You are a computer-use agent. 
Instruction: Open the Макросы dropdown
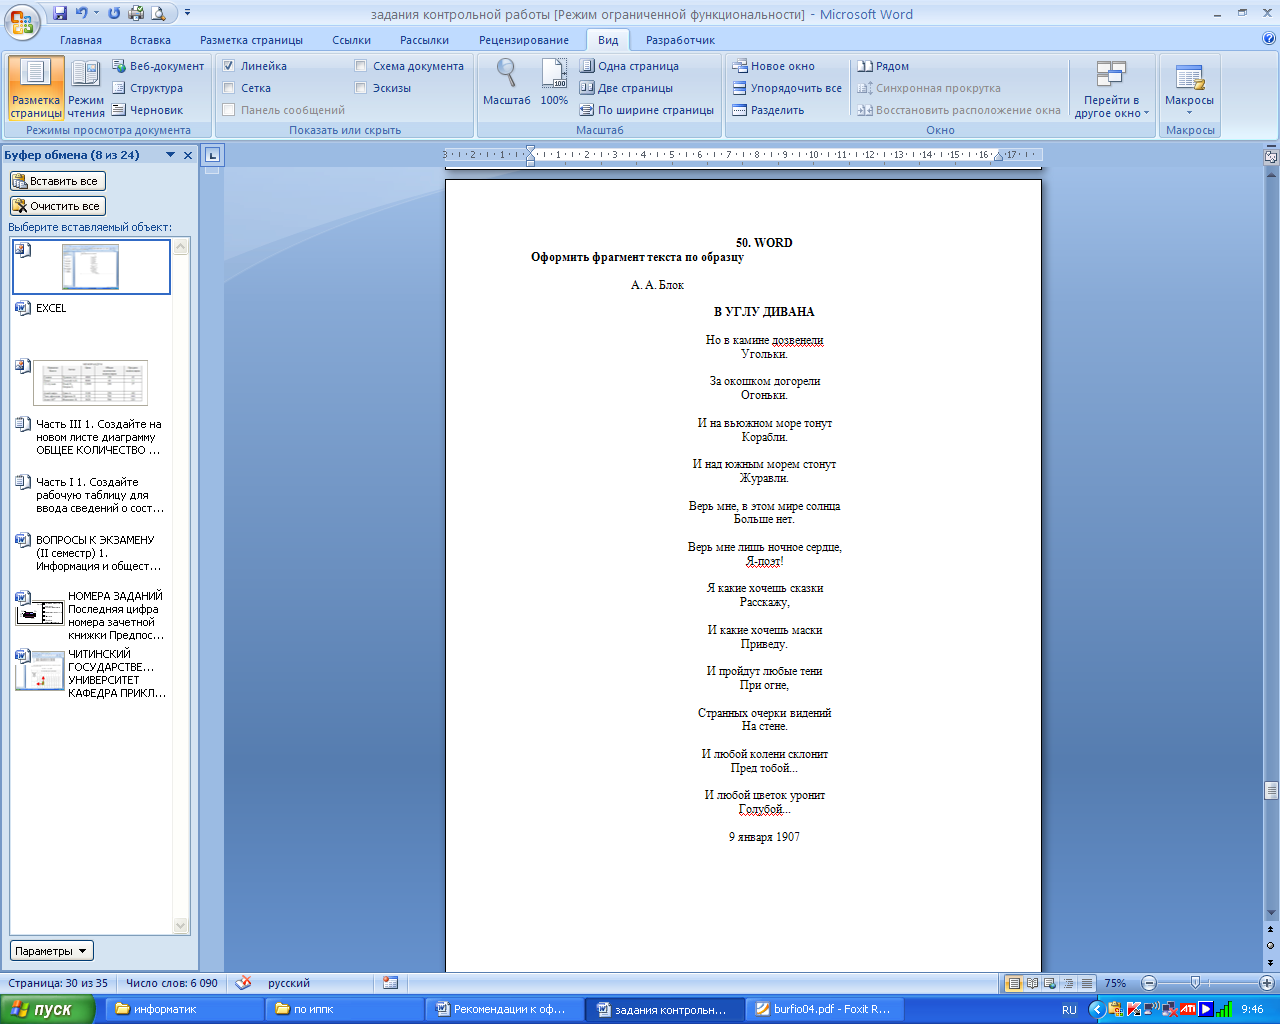pyautogui.click(x=1189, y=89)
